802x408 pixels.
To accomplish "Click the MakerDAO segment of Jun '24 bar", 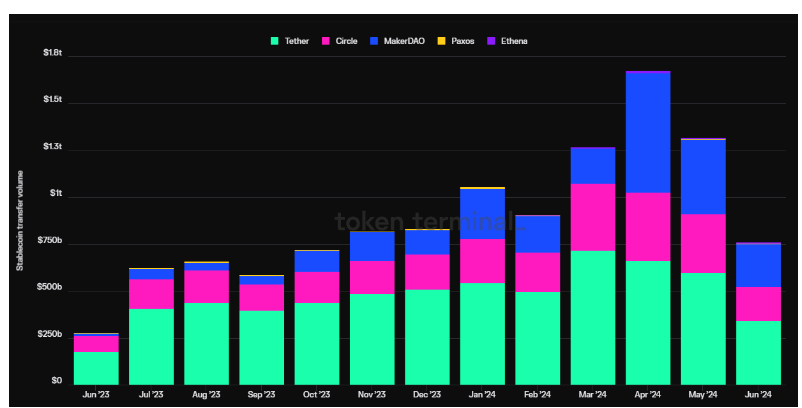I will pos(759,266).
